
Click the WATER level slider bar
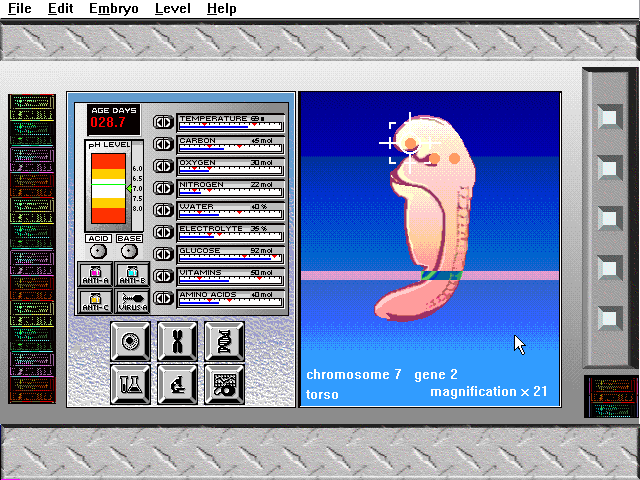[x=230, y=212]
